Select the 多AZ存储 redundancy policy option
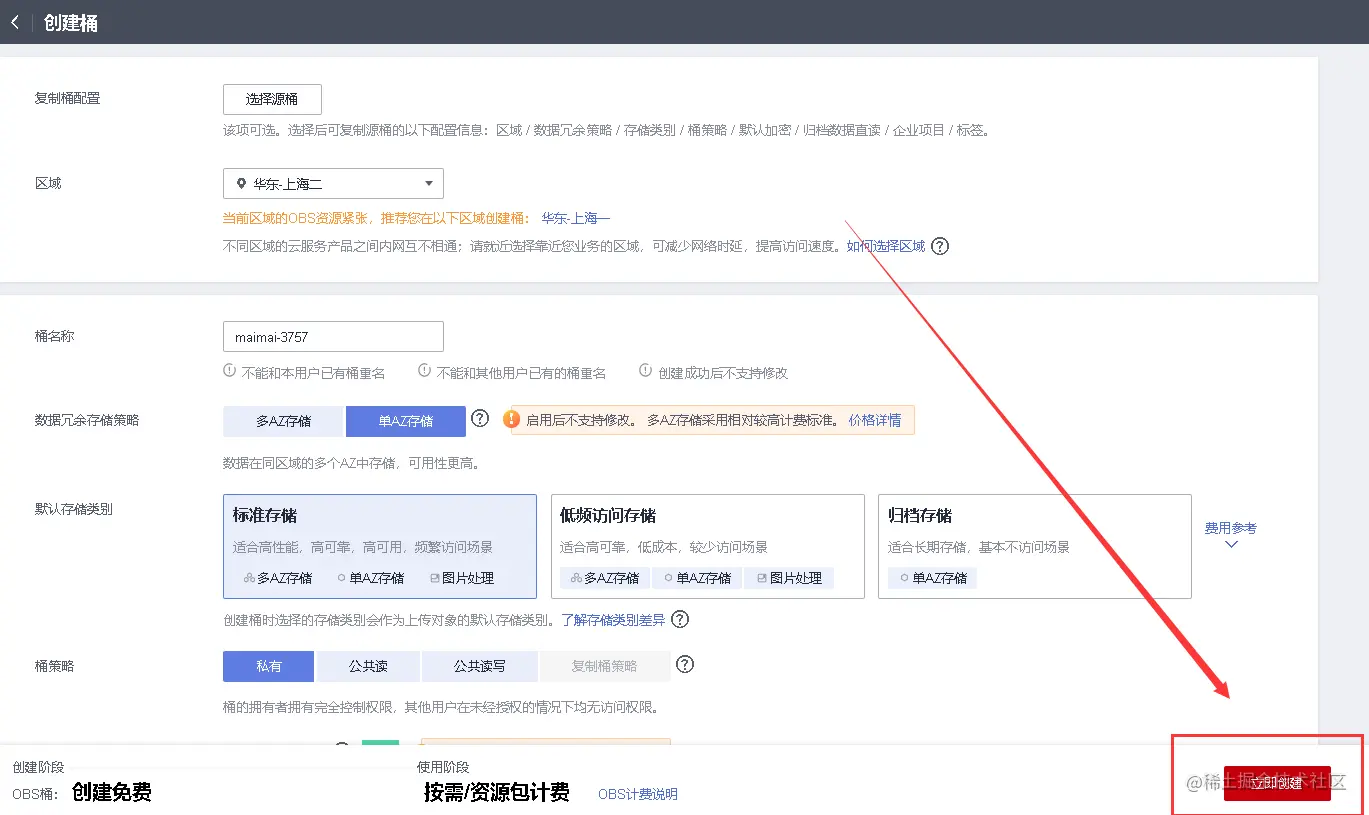Image resolution: width=1369 pixels, height=815 pixels. pos(283,421)
